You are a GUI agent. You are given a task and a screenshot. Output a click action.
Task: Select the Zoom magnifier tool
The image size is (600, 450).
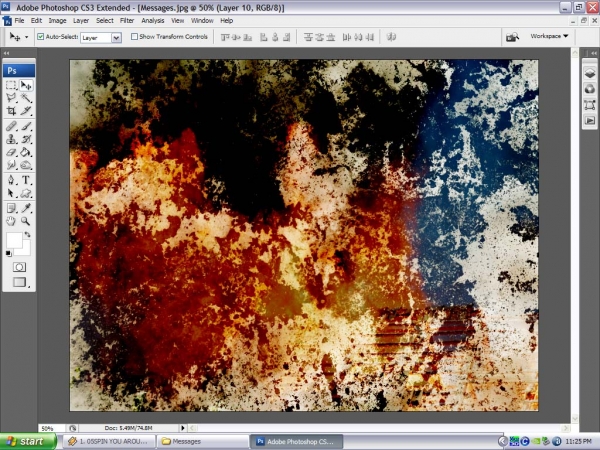26,221
